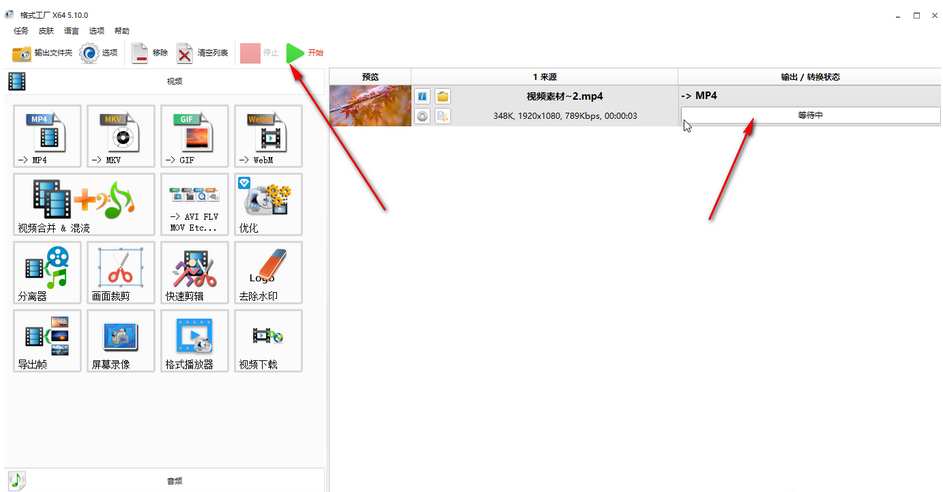Click the 来源 source column header

pos(545,77)
